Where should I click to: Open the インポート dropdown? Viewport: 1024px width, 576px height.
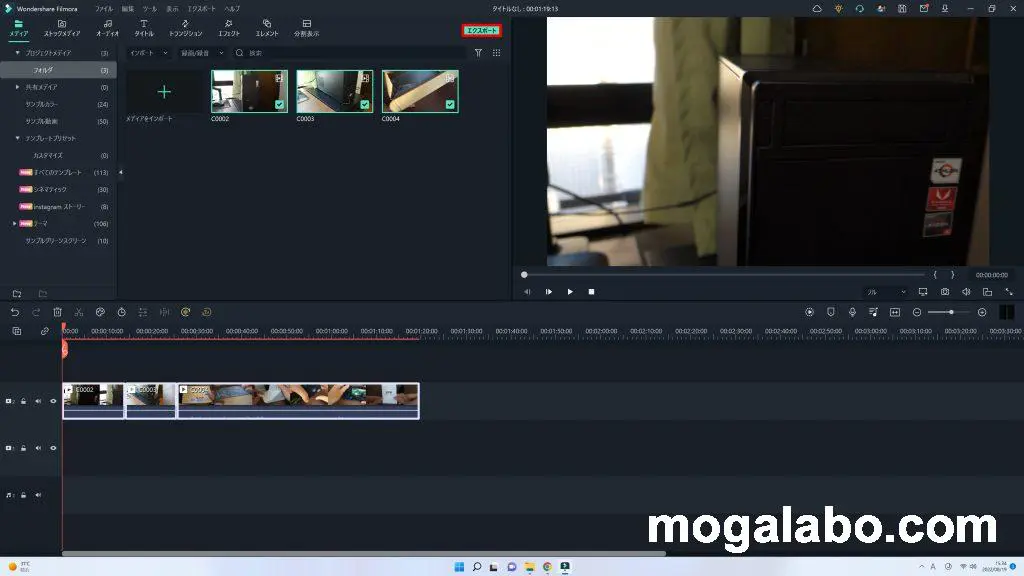pos(149,53)
